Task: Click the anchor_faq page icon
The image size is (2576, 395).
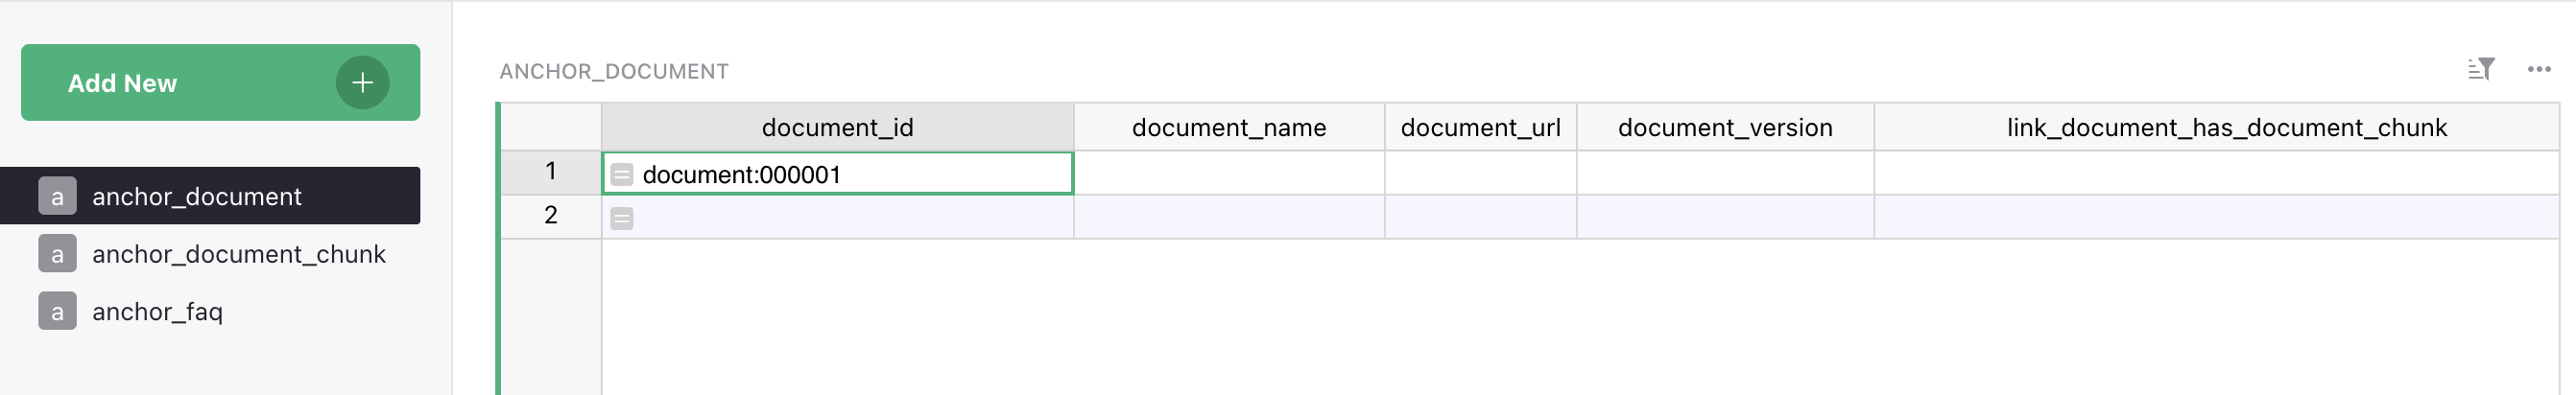Action: tap(57, 312)
